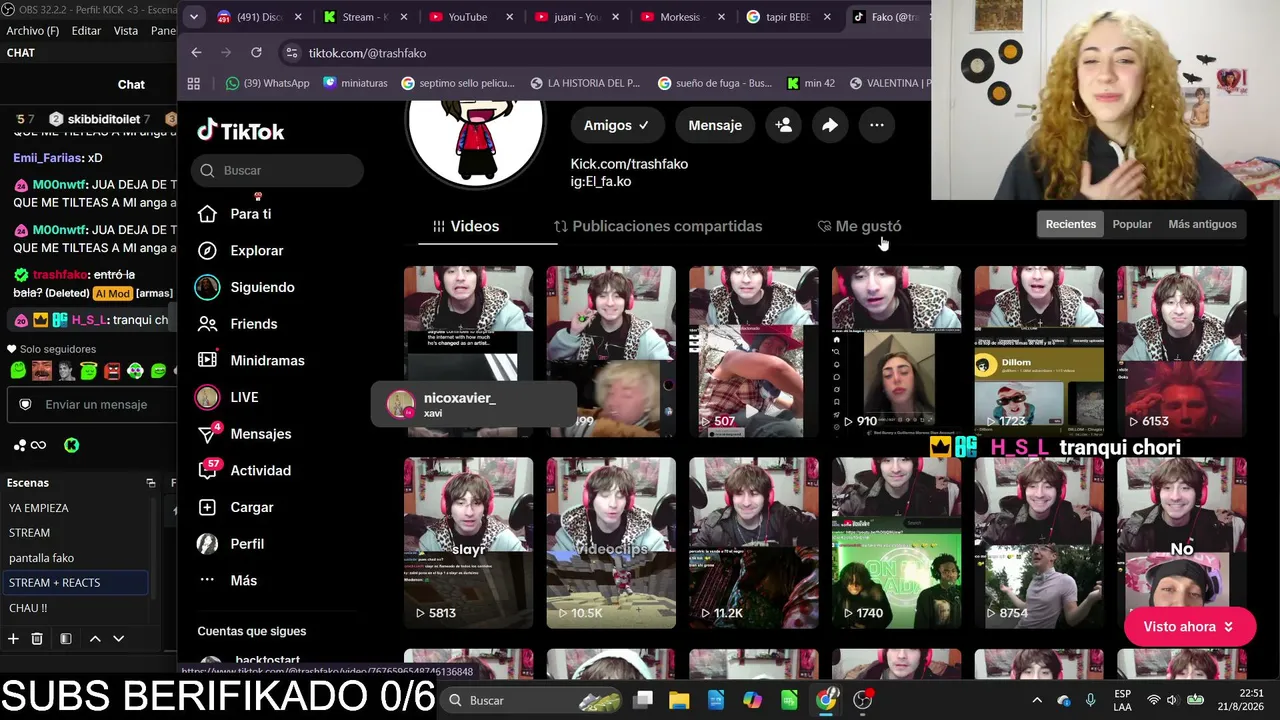Image resolution: width=1280 pixels, height=720 pixels.
Task: Click the TikTok logo
Action: pyautogui.click(x=241, y=131)
